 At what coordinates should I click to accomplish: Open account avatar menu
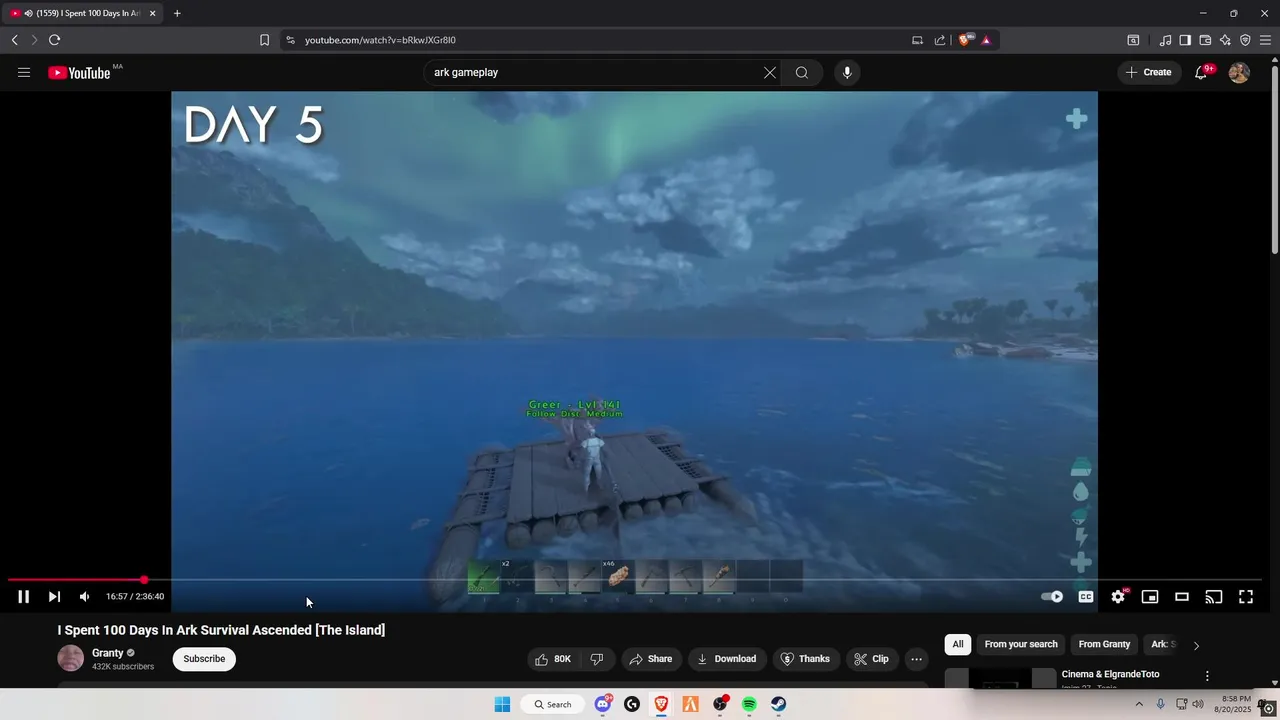point(1239,72)
